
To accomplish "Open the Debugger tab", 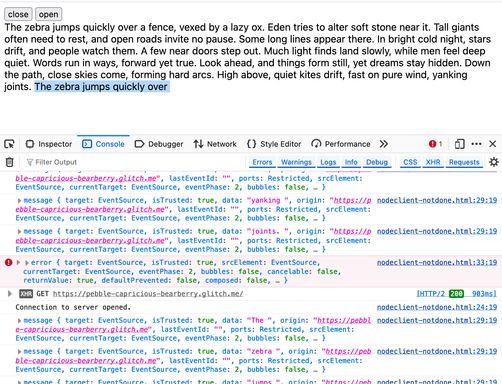I will tap(159, 144).
